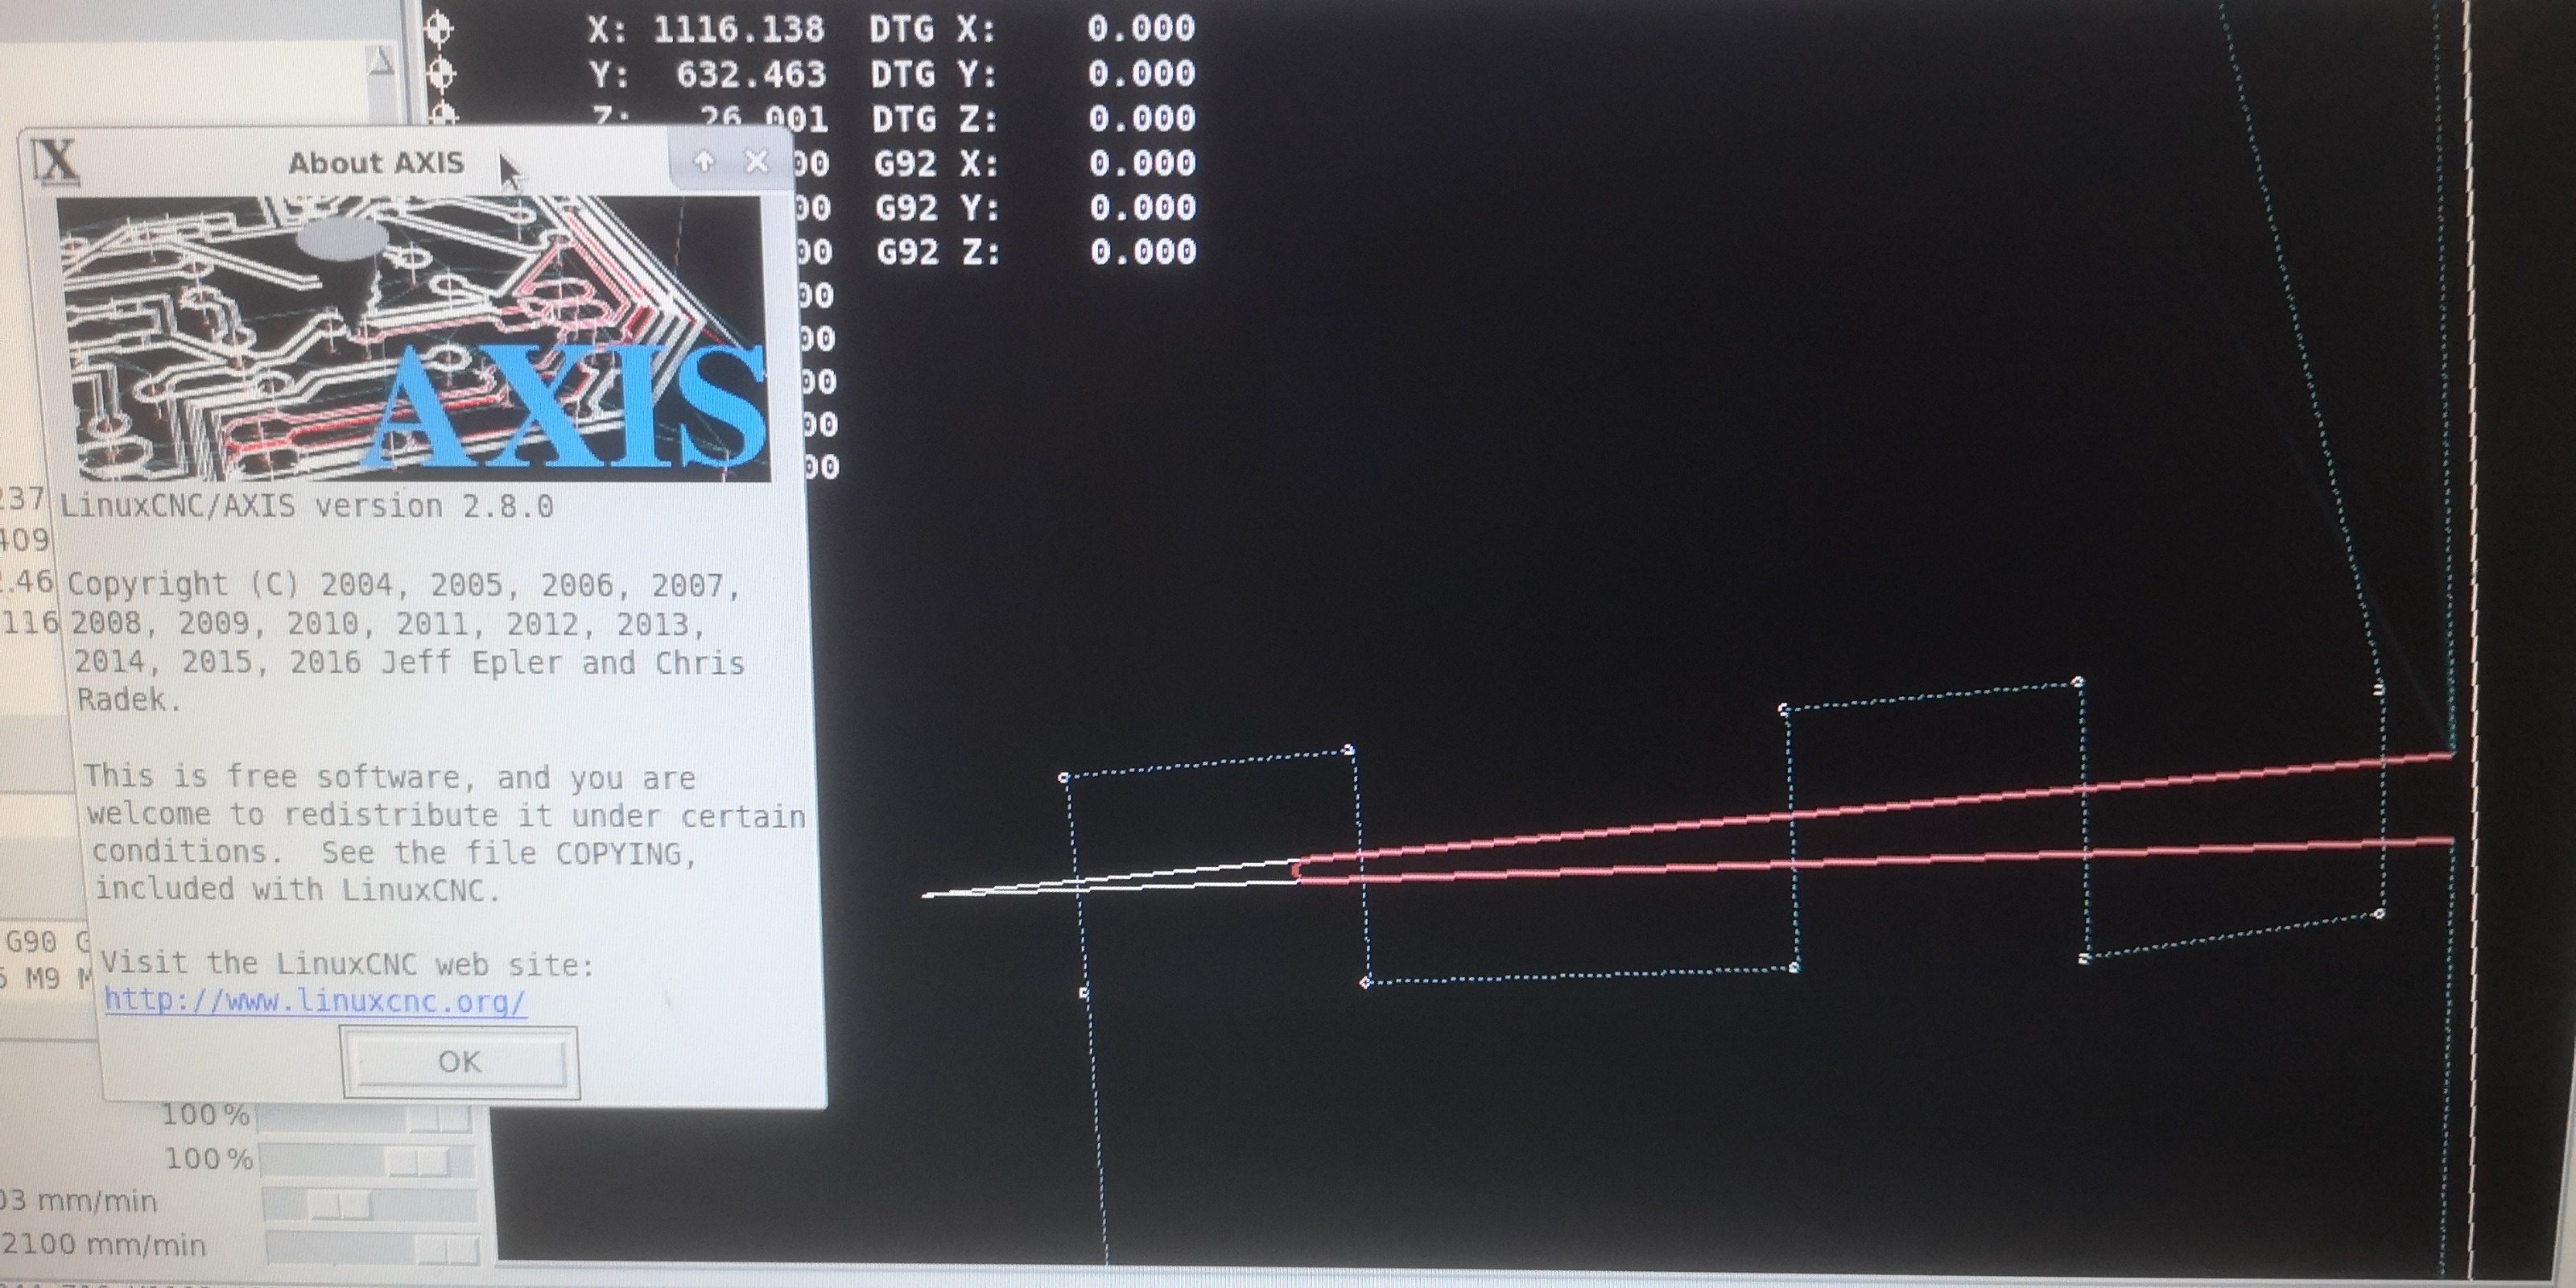The height and width of the screenshot is (1288, 2576).
Task: Click the AXIS splash image in the About dialog
Action: (x=413, y=338)
